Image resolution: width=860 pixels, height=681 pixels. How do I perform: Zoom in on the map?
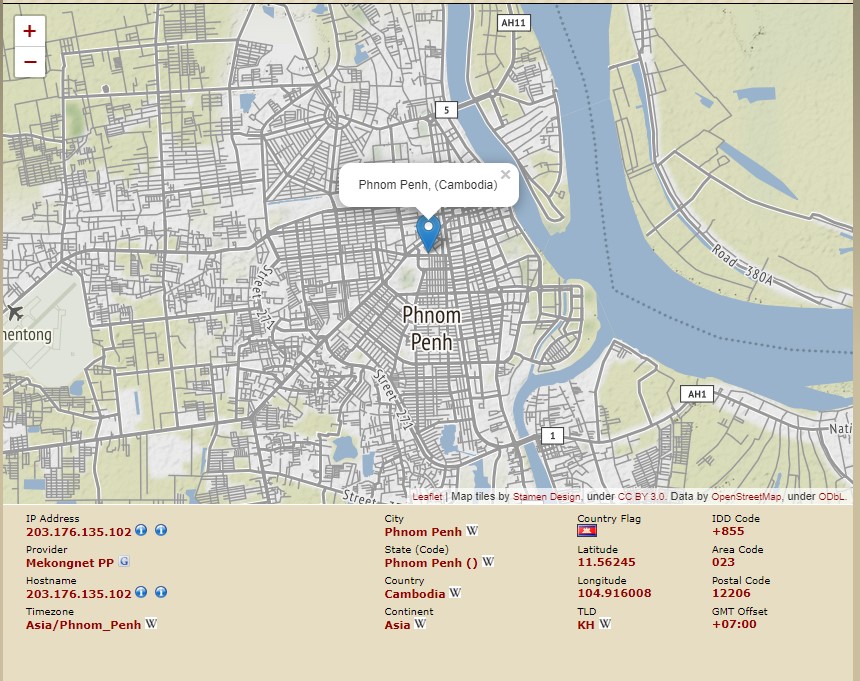click(x=30, y=31)
